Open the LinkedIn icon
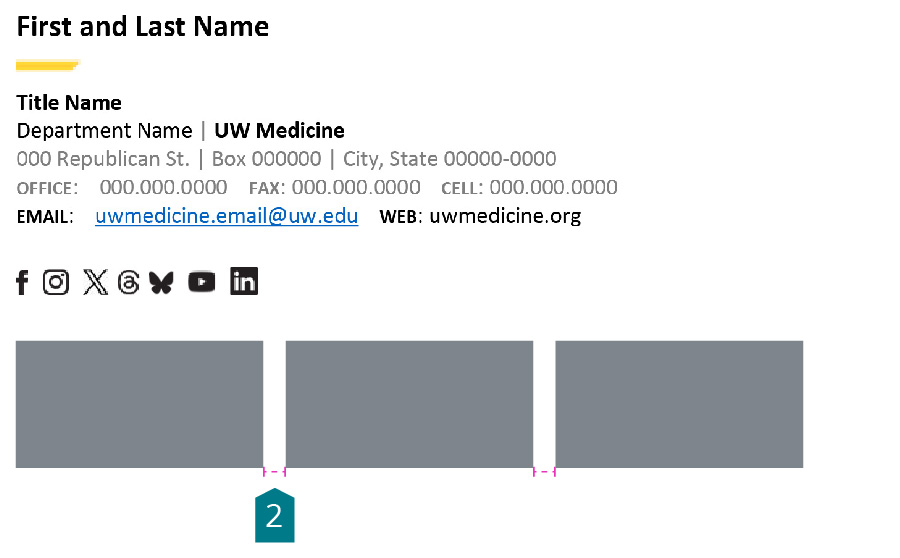This screenshot has height=558, width=900. pyautogui.click(x=244, y=282)
